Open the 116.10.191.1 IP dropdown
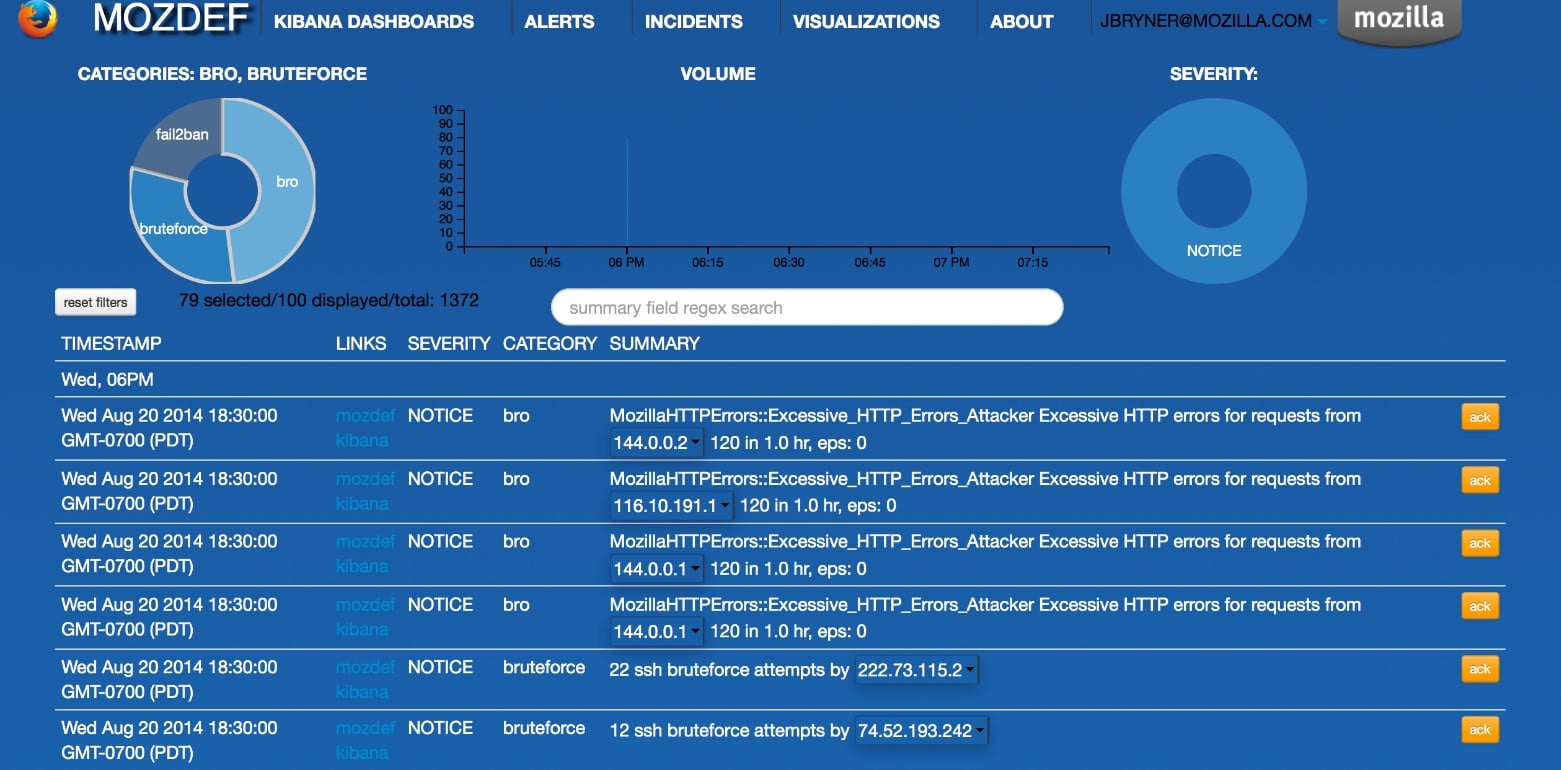This screenshot has width=1561, height=770. [x=671, y=506]
